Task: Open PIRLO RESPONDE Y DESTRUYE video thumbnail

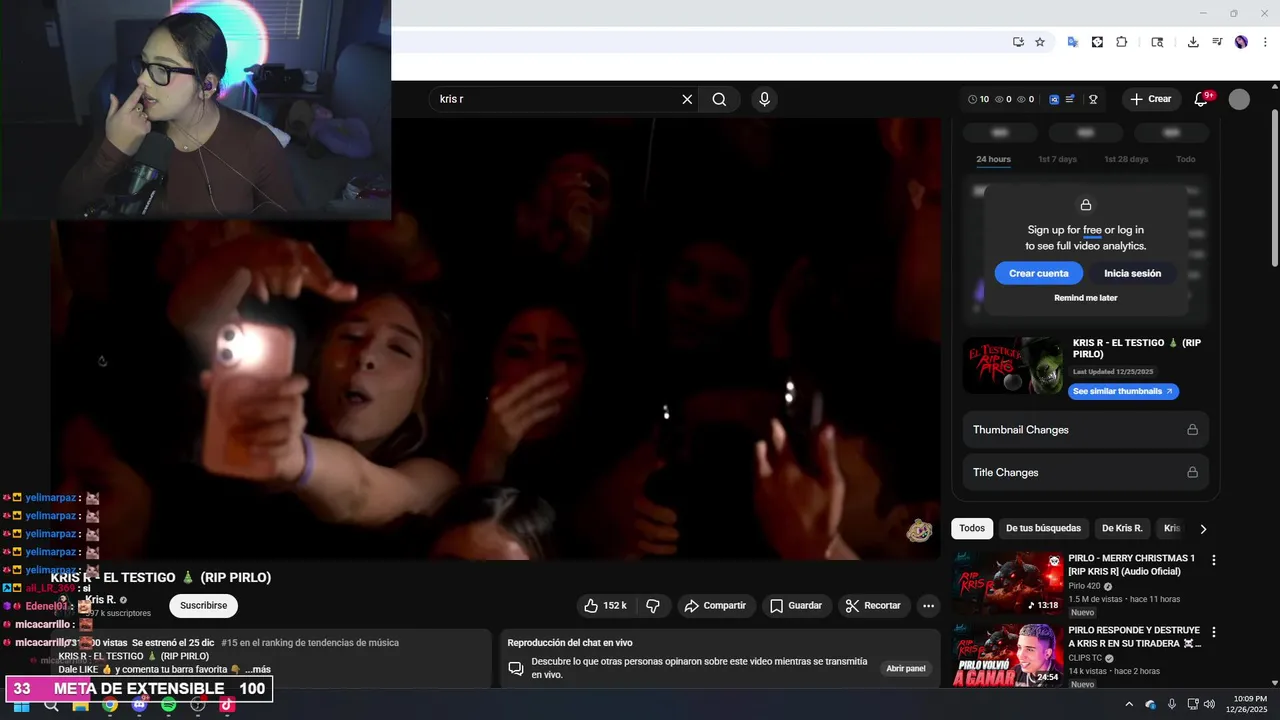Action: [x=1008, y=656]
